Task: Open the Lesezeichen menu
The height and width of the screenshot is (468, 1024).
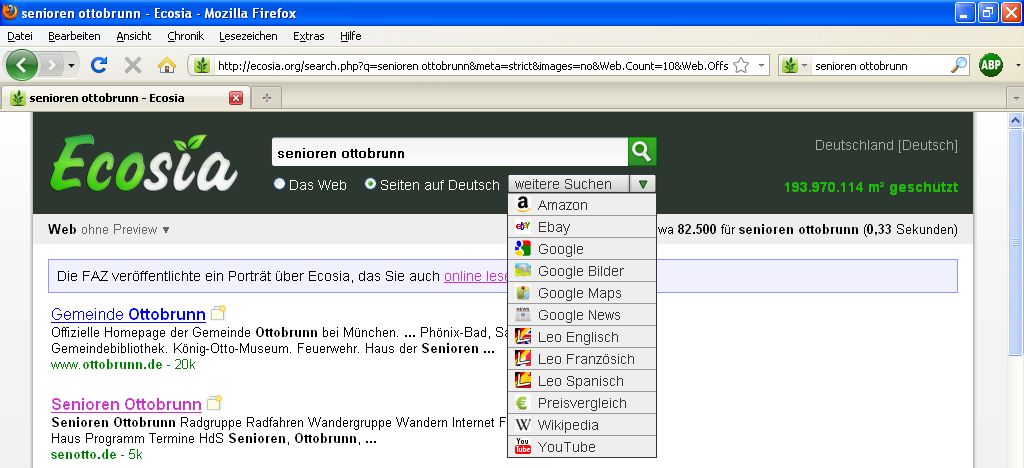Action: pos(248,36)
